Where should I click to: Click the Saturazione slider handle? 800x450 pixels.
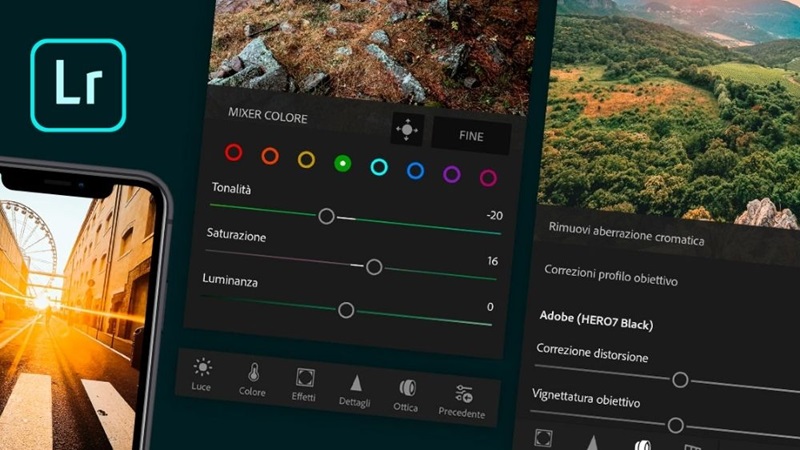pyautogui.click(x=374, y=266)
